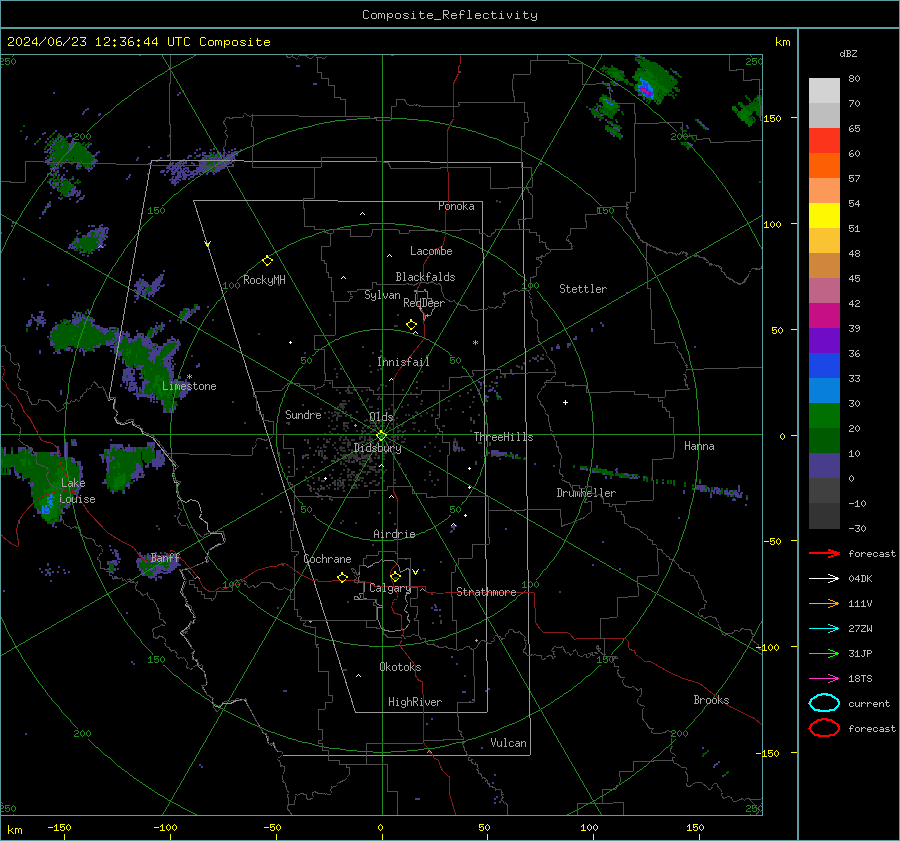
Task: Select the blue 36 dBZ color swatch
Action: [824, 365]
